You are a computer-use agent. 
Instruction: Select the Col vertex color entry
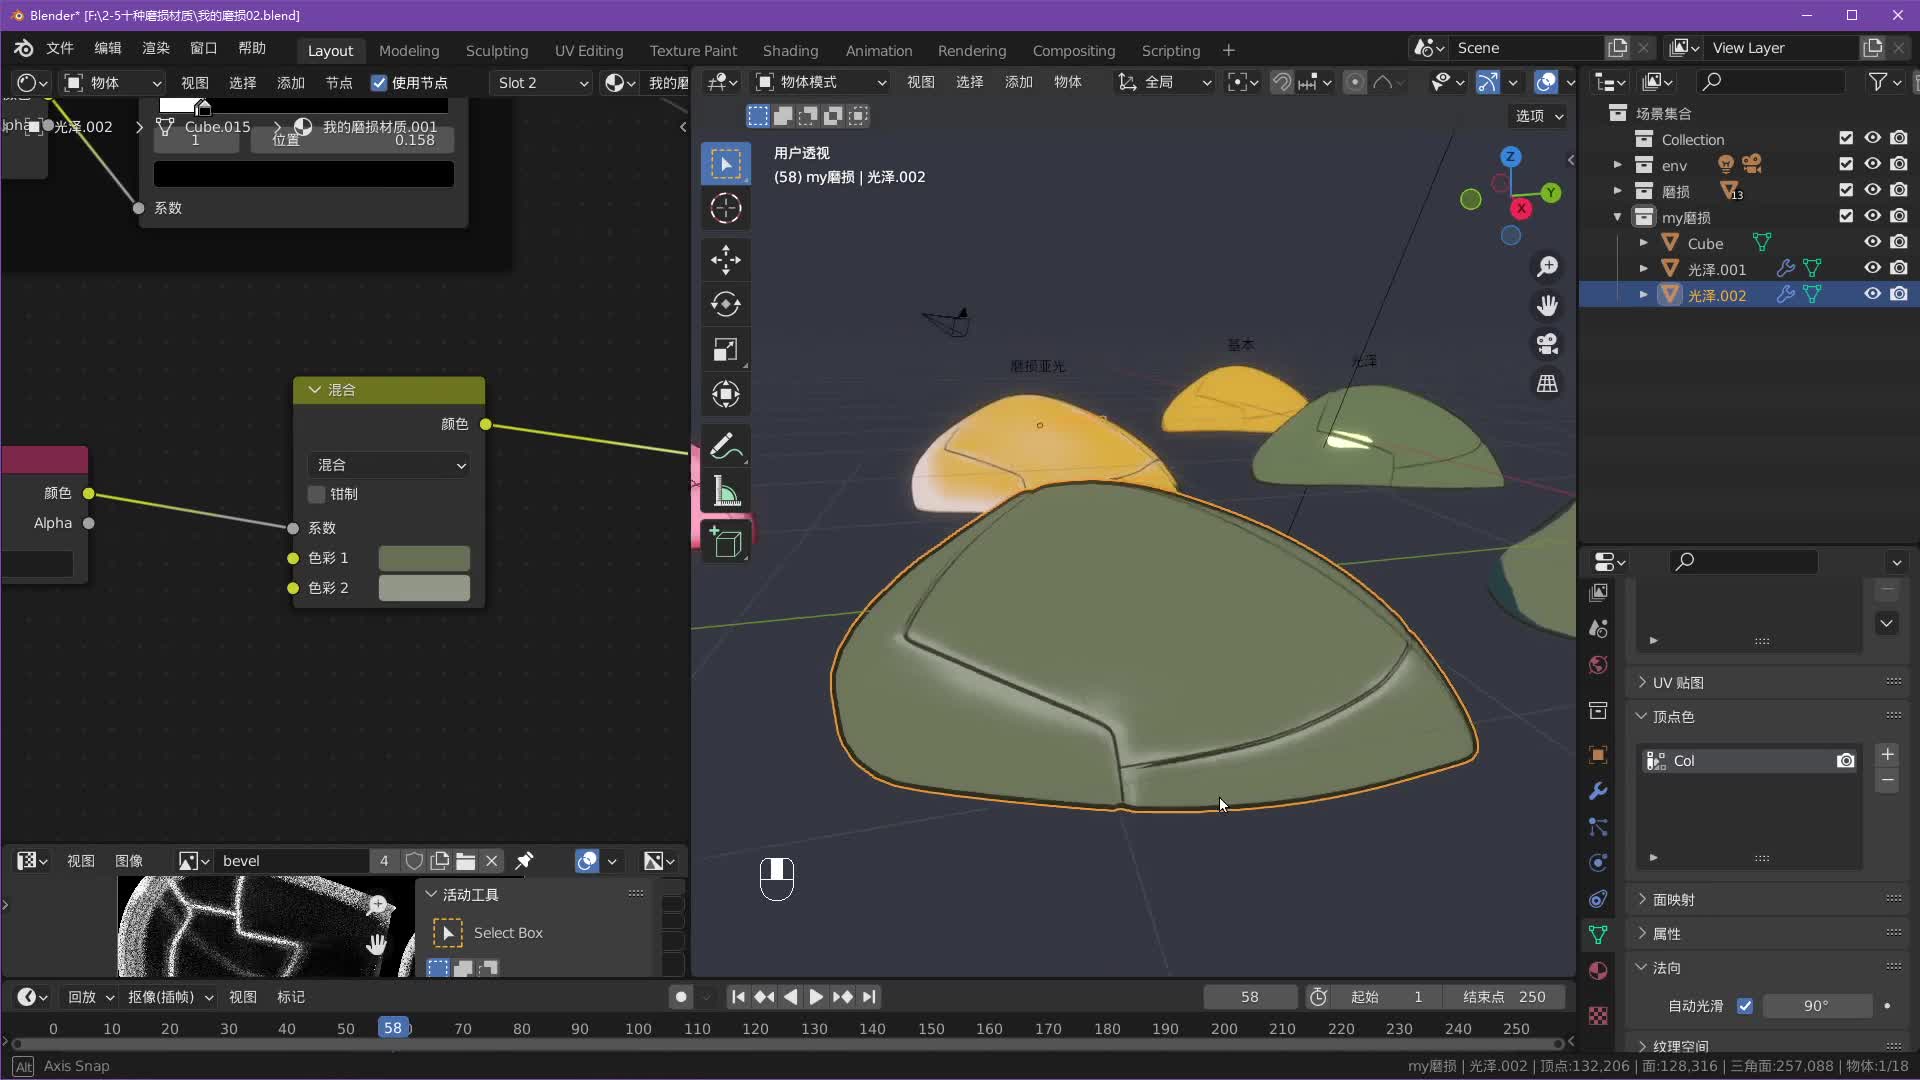1750,761
